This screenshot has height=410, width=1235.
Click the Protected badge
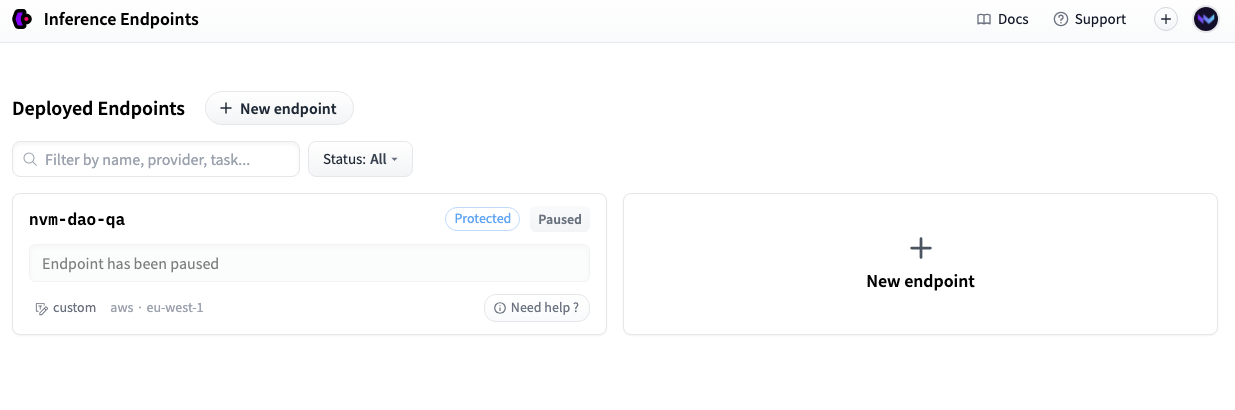(x=482, y=219)
